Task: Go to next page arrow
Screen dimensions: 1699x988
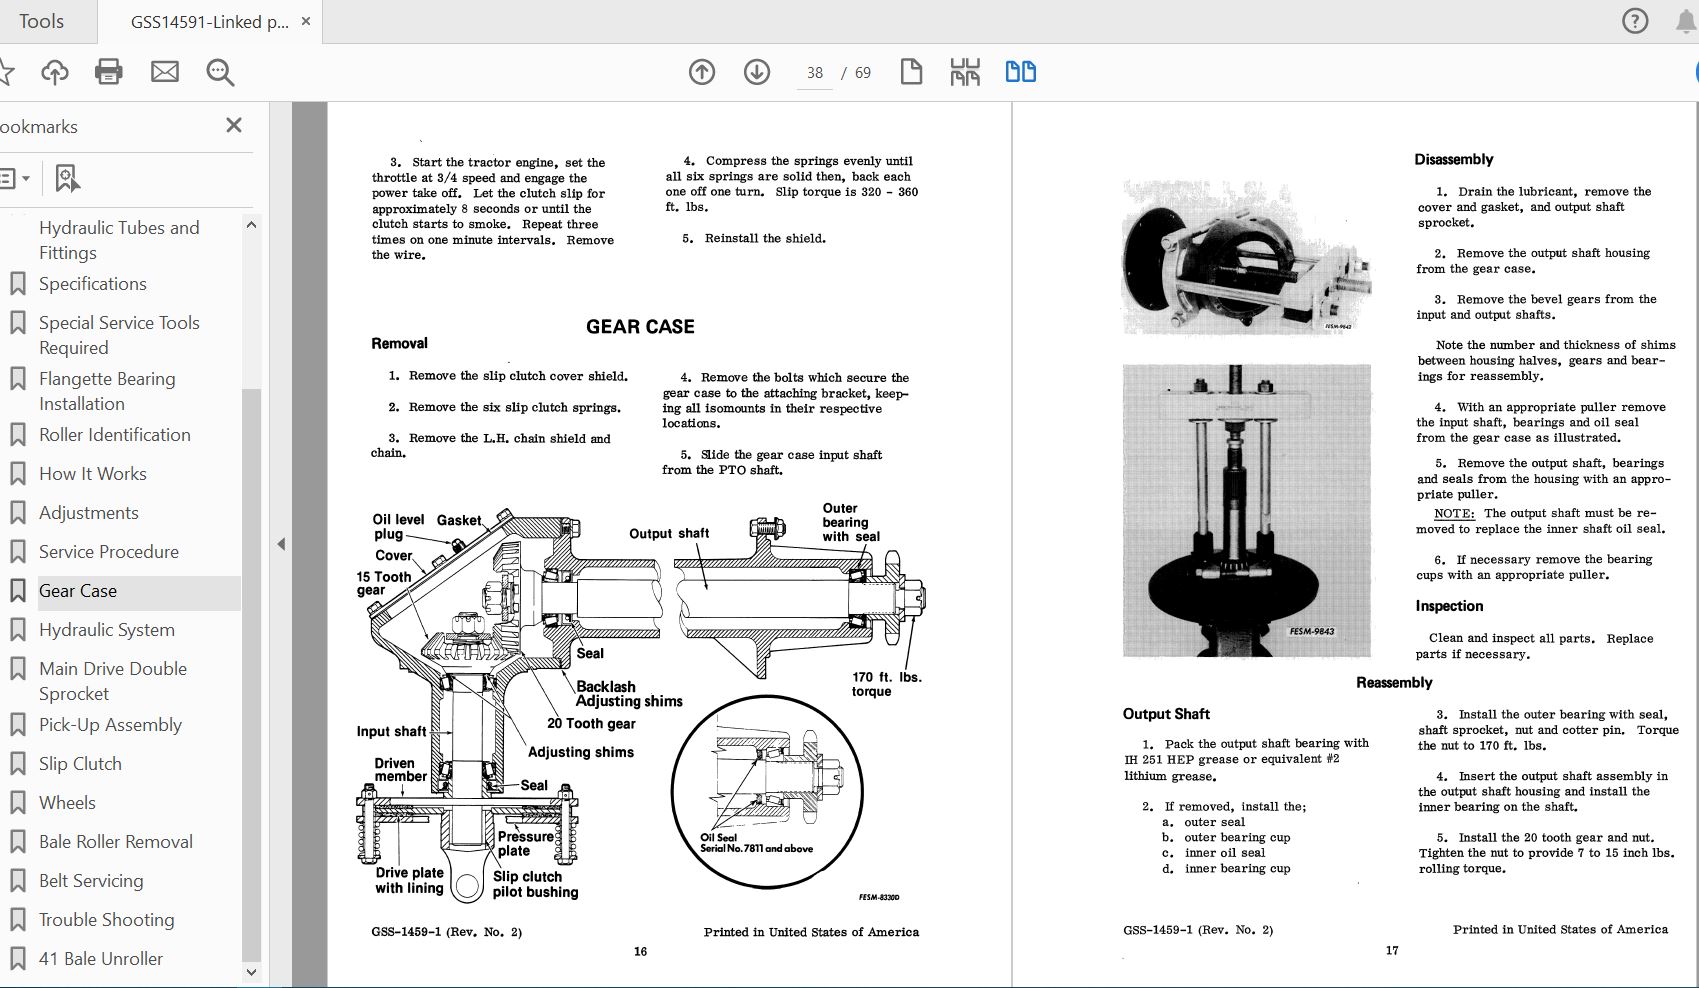Action: coord(757,72)
